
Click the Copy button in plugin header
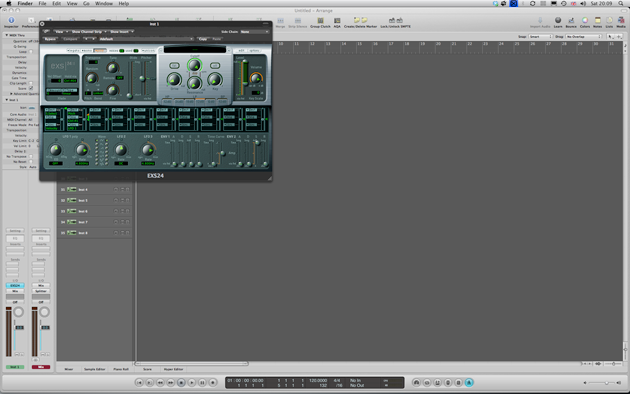(203, 39)
